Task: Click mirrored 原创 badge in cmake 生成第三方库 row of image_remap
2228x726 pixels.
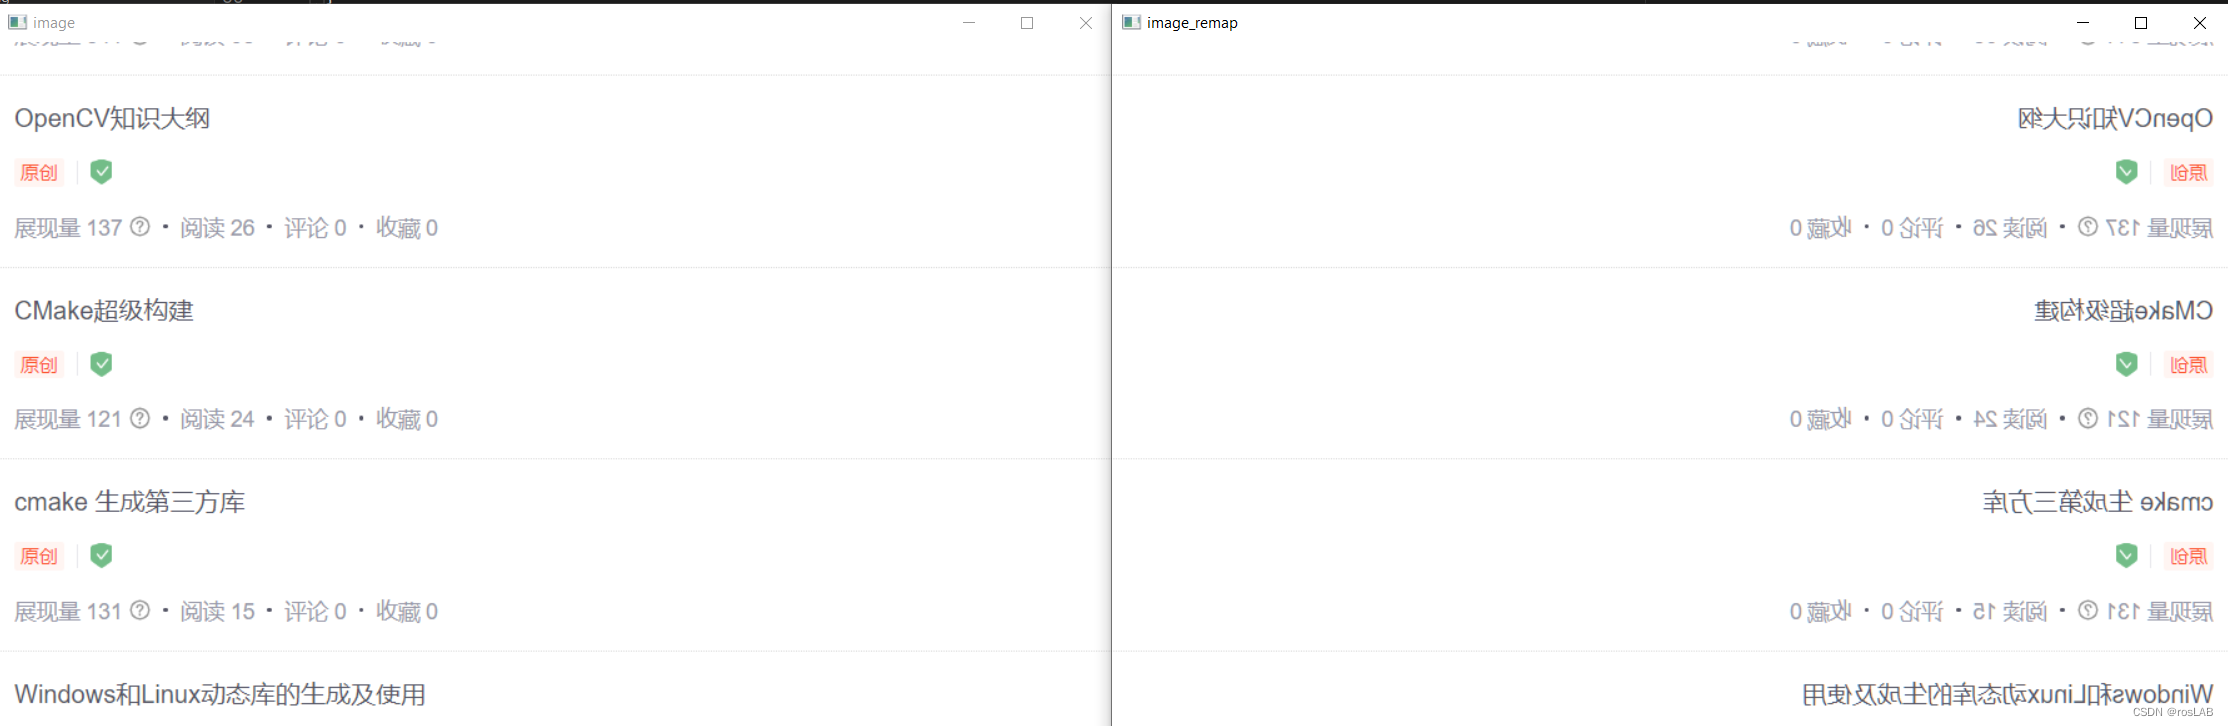Action: (x=2188, y=556)
